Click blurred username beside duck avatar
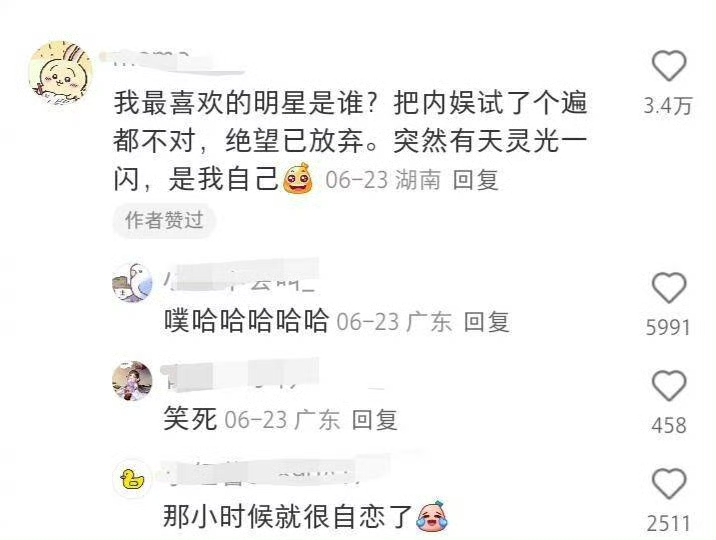The height and width of the screenshot is (540, 716). pos(274,469)
